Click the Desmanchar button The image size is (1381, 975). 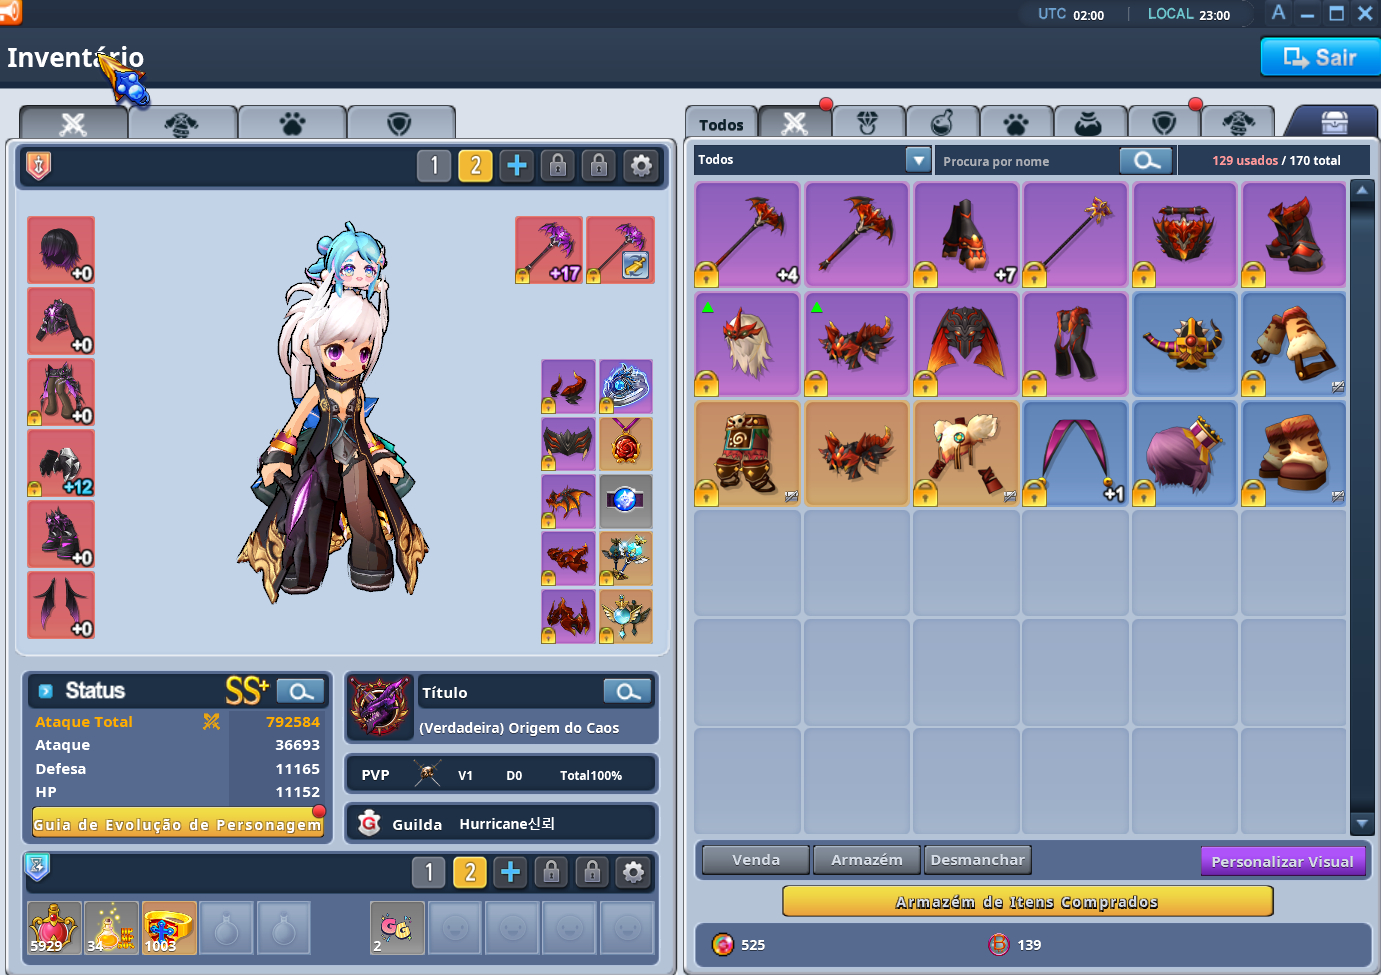pyautogui.click(x=977, y=860)
